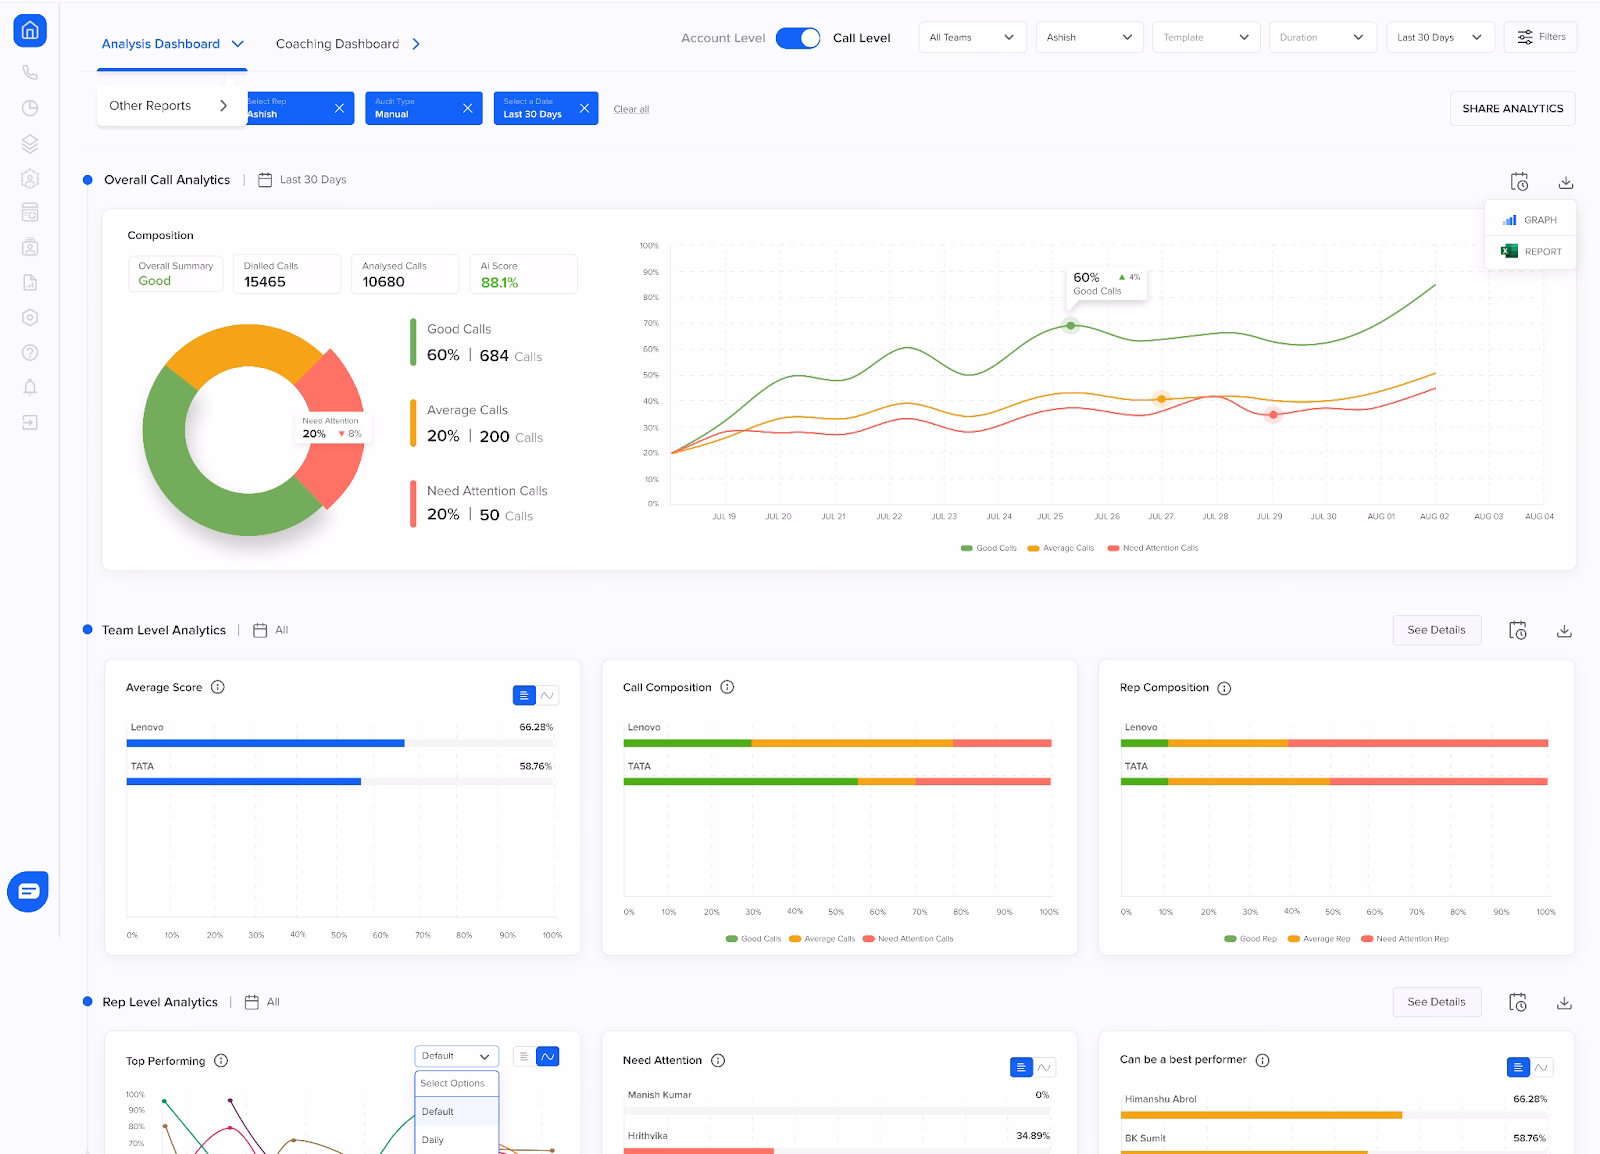Open the All Teams dropdown
The height and width of the screenshot is (1154, 1600).
pos(971,37)
